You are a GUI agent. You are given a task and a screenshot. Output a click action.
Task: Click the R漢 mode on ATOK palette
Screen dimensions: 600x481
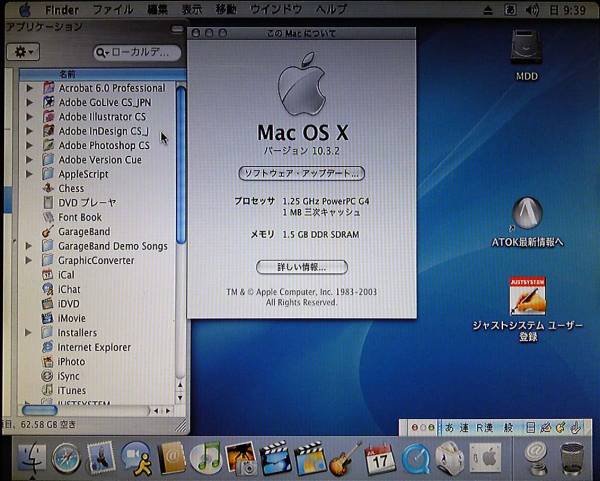[x=484, y=427]
